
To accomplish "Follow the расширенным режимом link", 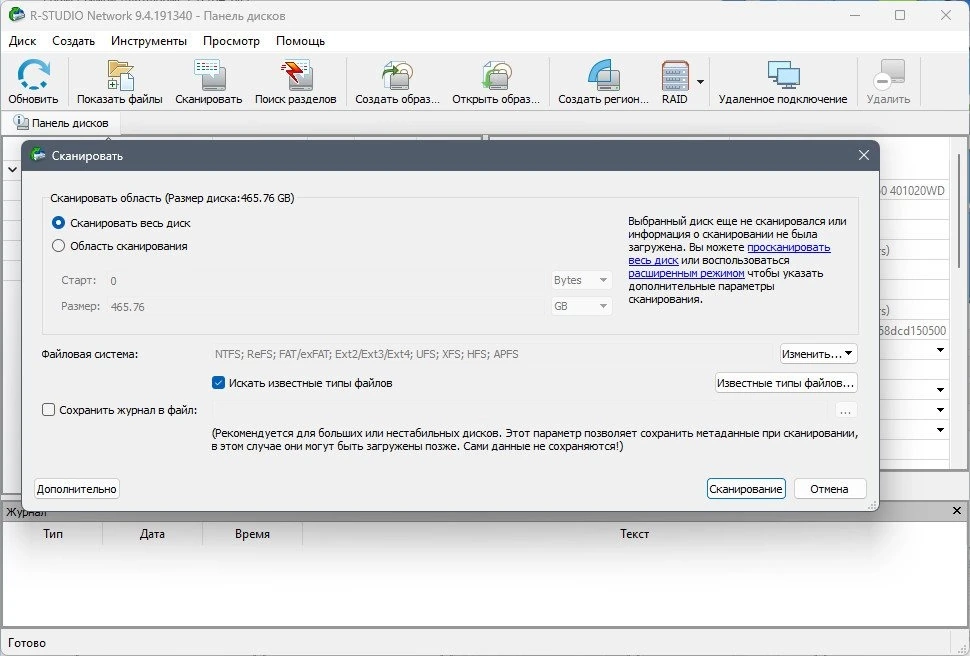I will (686, 273).
